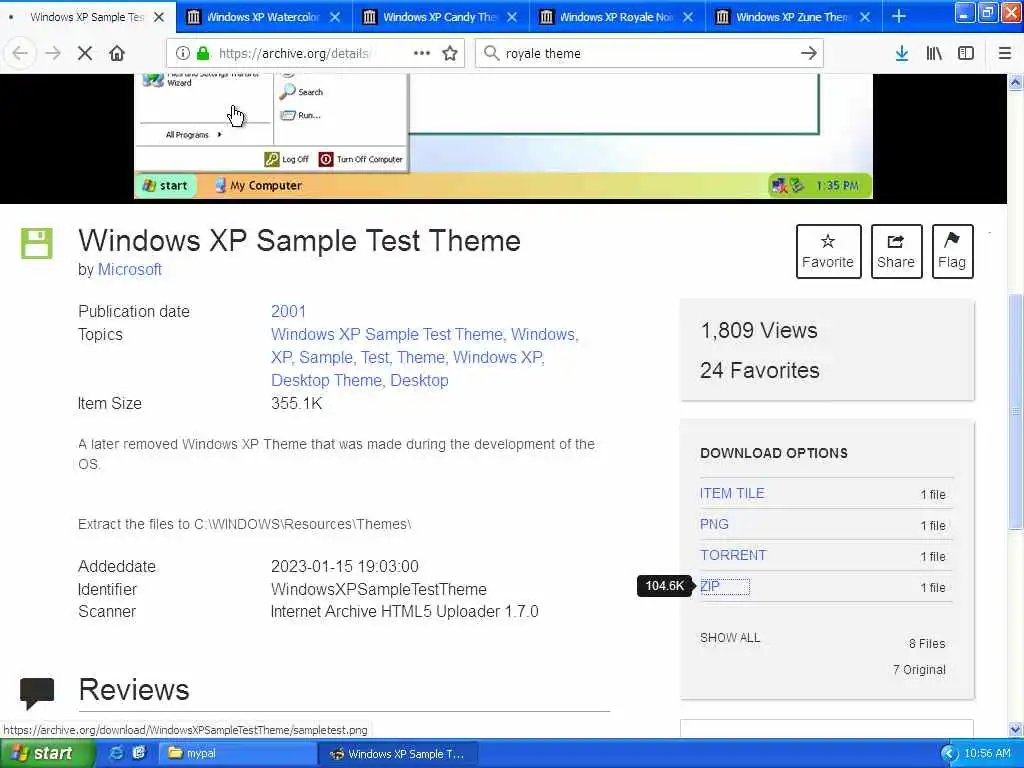Download the TORRENT option
The image size is (1024, 768).
pyautogui.click(x=733, y=555)
